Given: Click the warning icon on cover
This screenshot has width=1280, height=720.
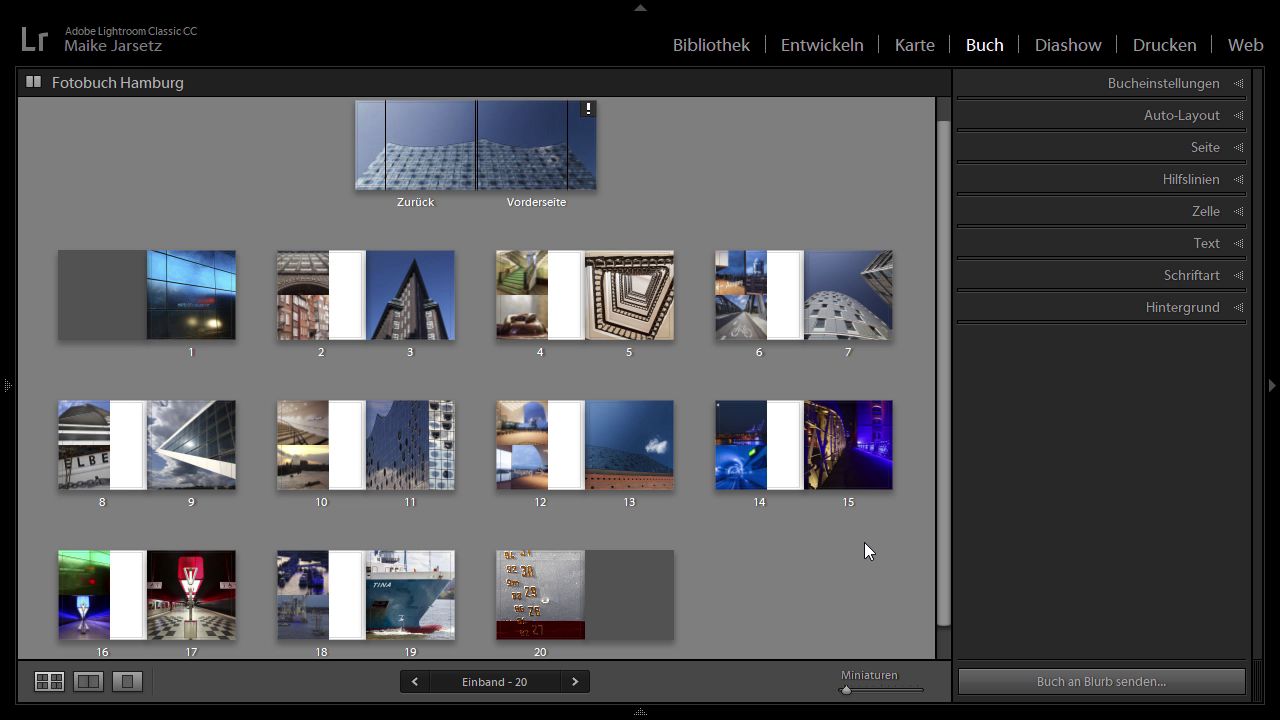Looking at the screenshot, I should 589,109.
